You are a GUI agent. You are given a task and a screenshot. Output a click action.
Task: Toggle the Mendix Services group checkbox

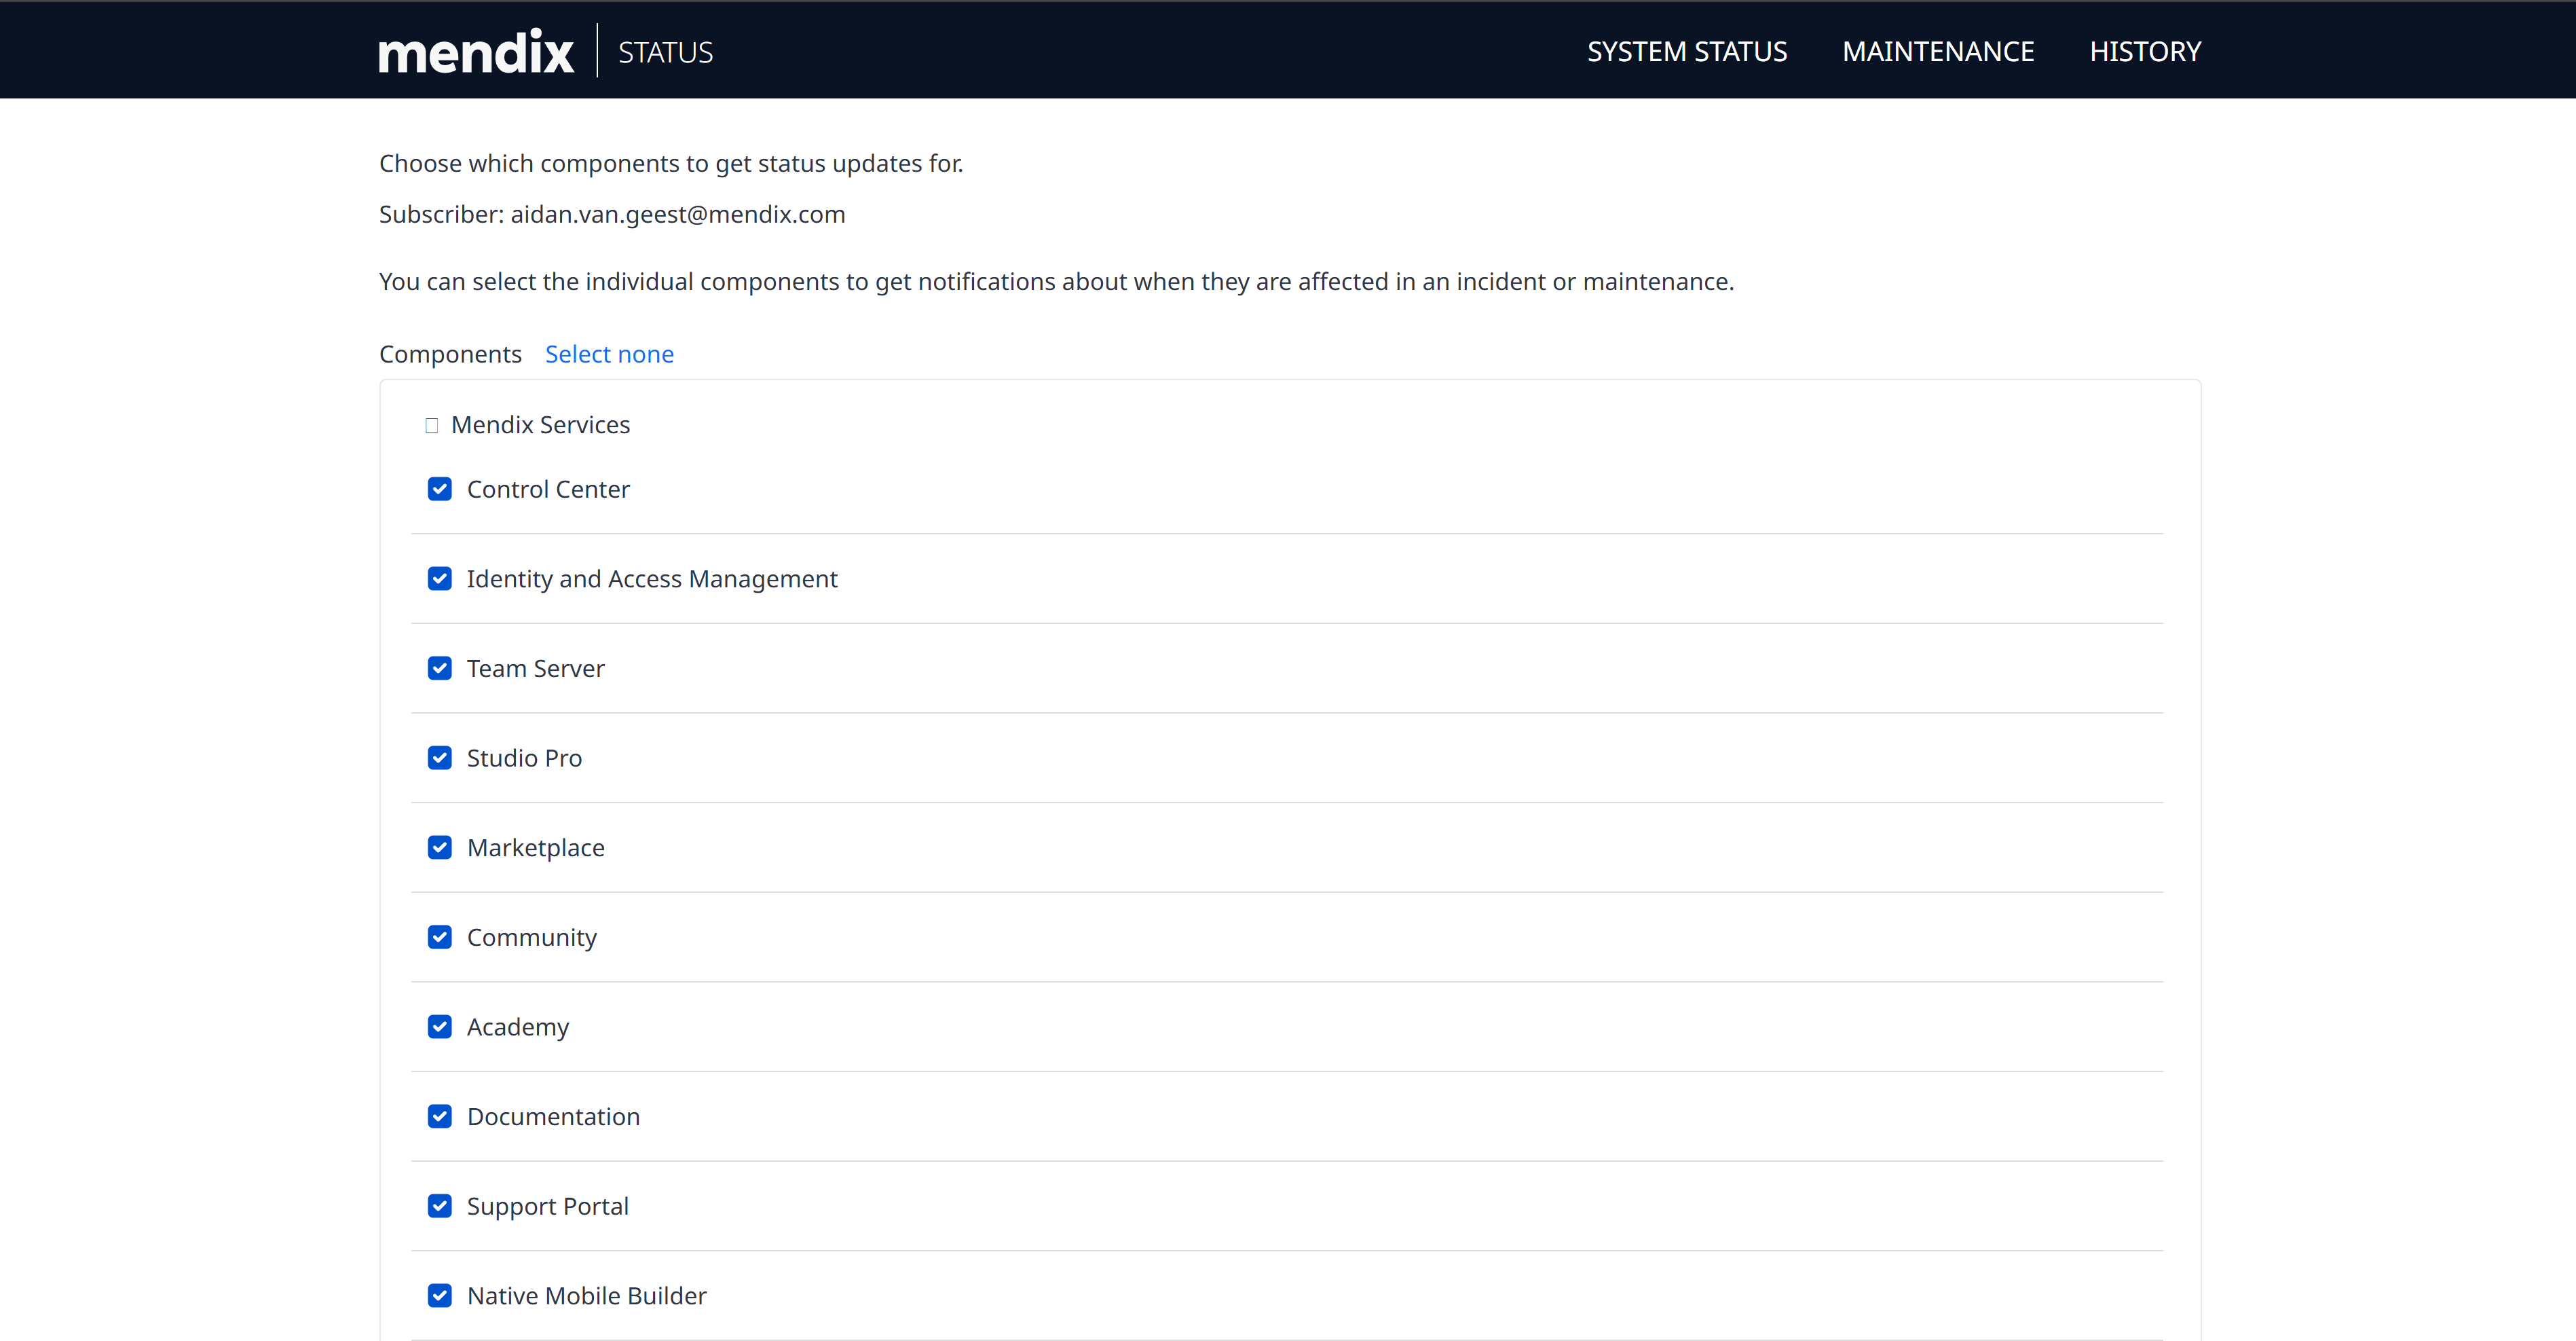[432, 426]
